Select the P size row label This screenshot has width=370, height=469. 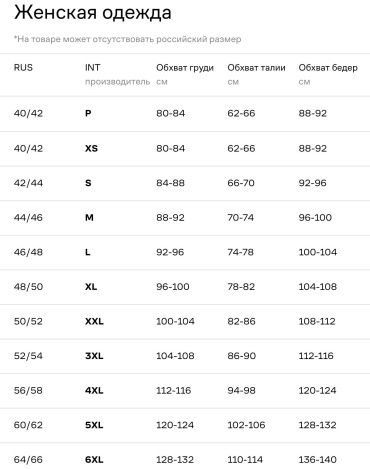[x=88, y=113]
